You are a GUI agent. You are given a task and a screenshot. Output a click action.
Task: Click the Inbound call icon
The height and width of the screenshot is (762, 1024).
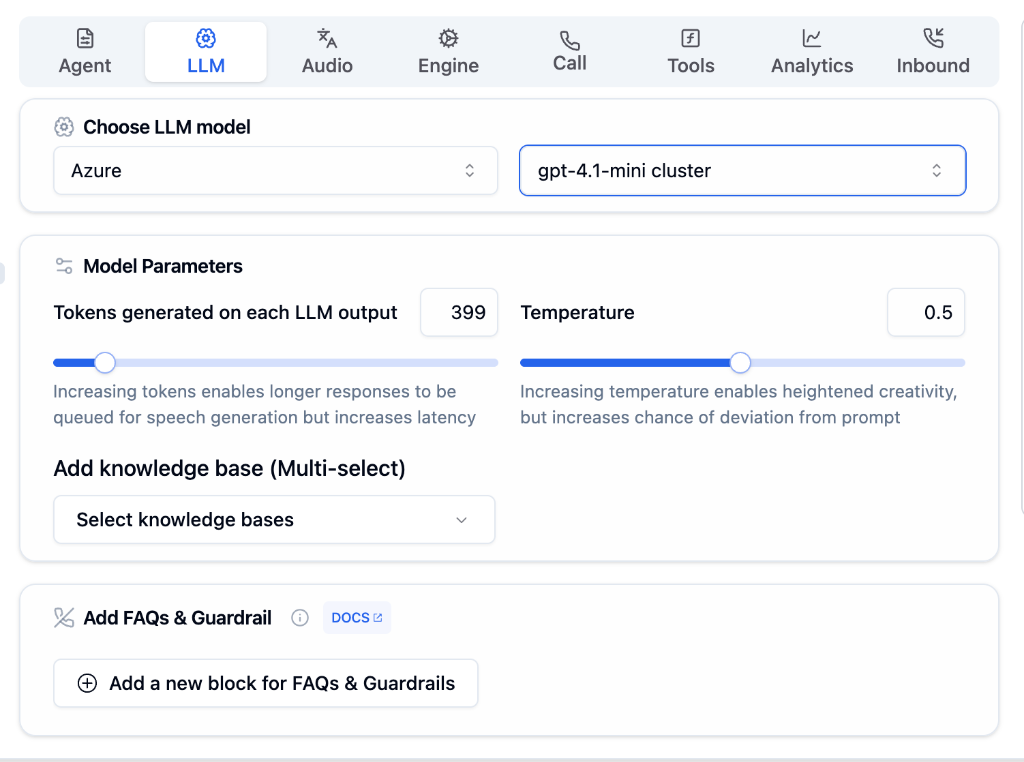[x=933, y=38]
